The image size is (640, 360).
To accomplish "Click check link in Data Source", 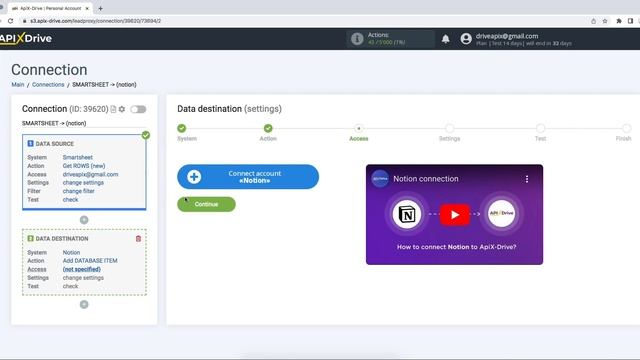I will 70,200.
